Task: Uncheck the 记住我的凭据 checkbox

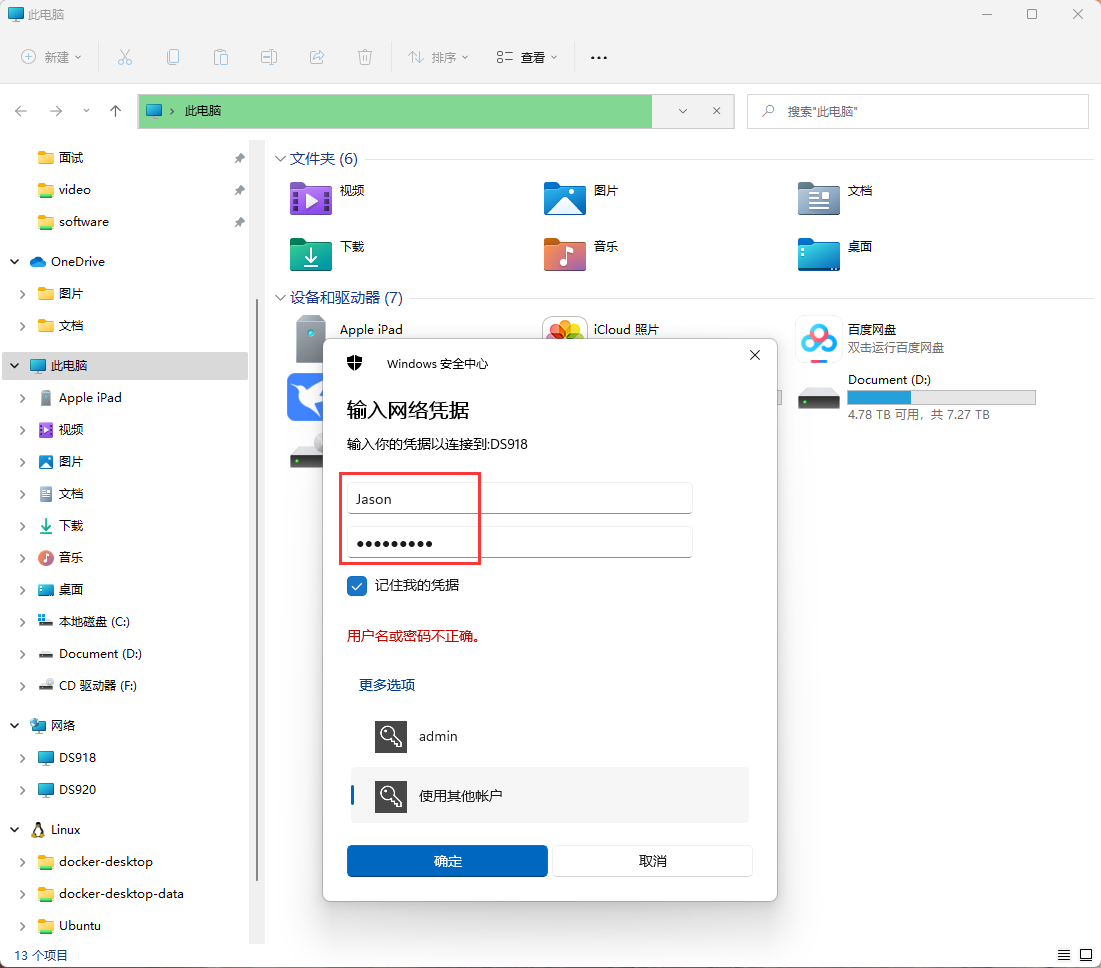Action: 357,586
